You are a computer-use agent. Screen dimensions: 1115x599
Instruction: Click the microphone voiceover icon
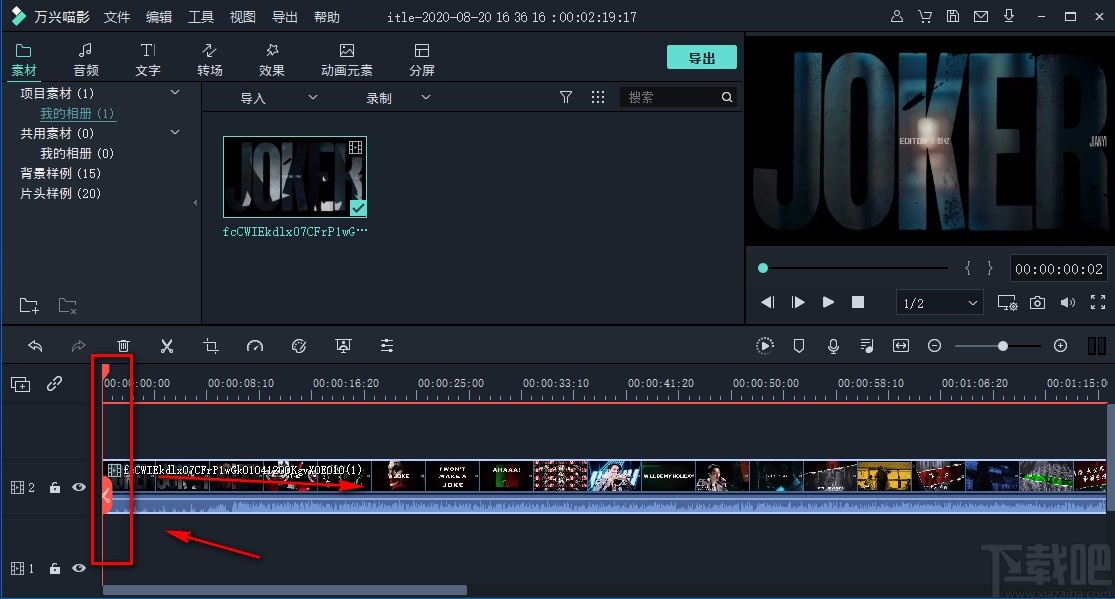coord(833,346)
